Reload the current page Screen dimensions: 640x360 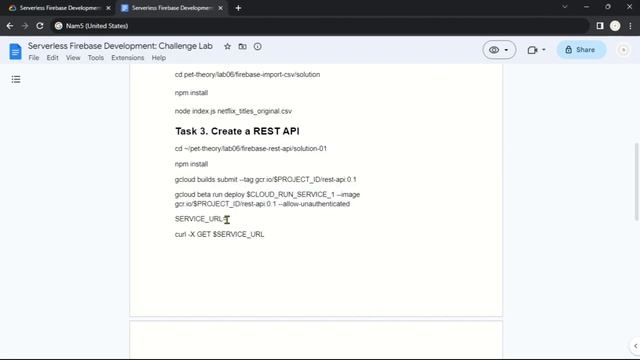[40, 26]
